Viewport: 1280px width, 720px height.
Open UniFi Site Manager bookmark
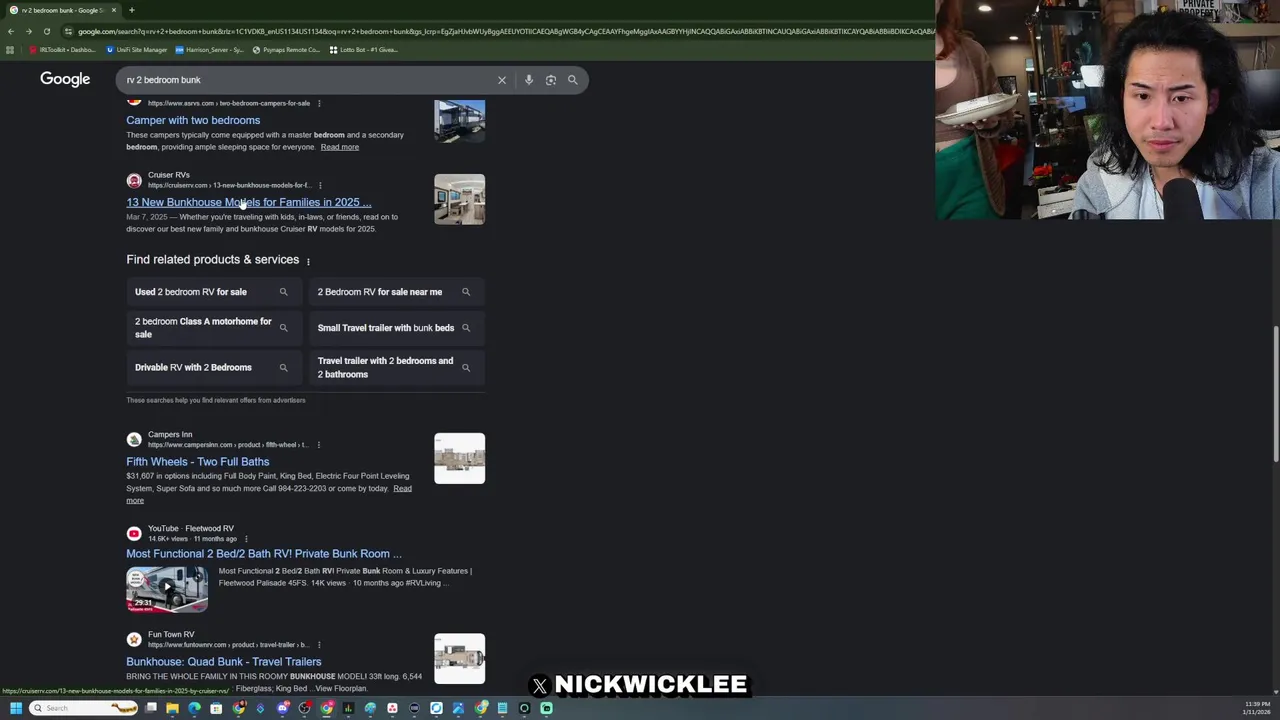click(137, 50)
